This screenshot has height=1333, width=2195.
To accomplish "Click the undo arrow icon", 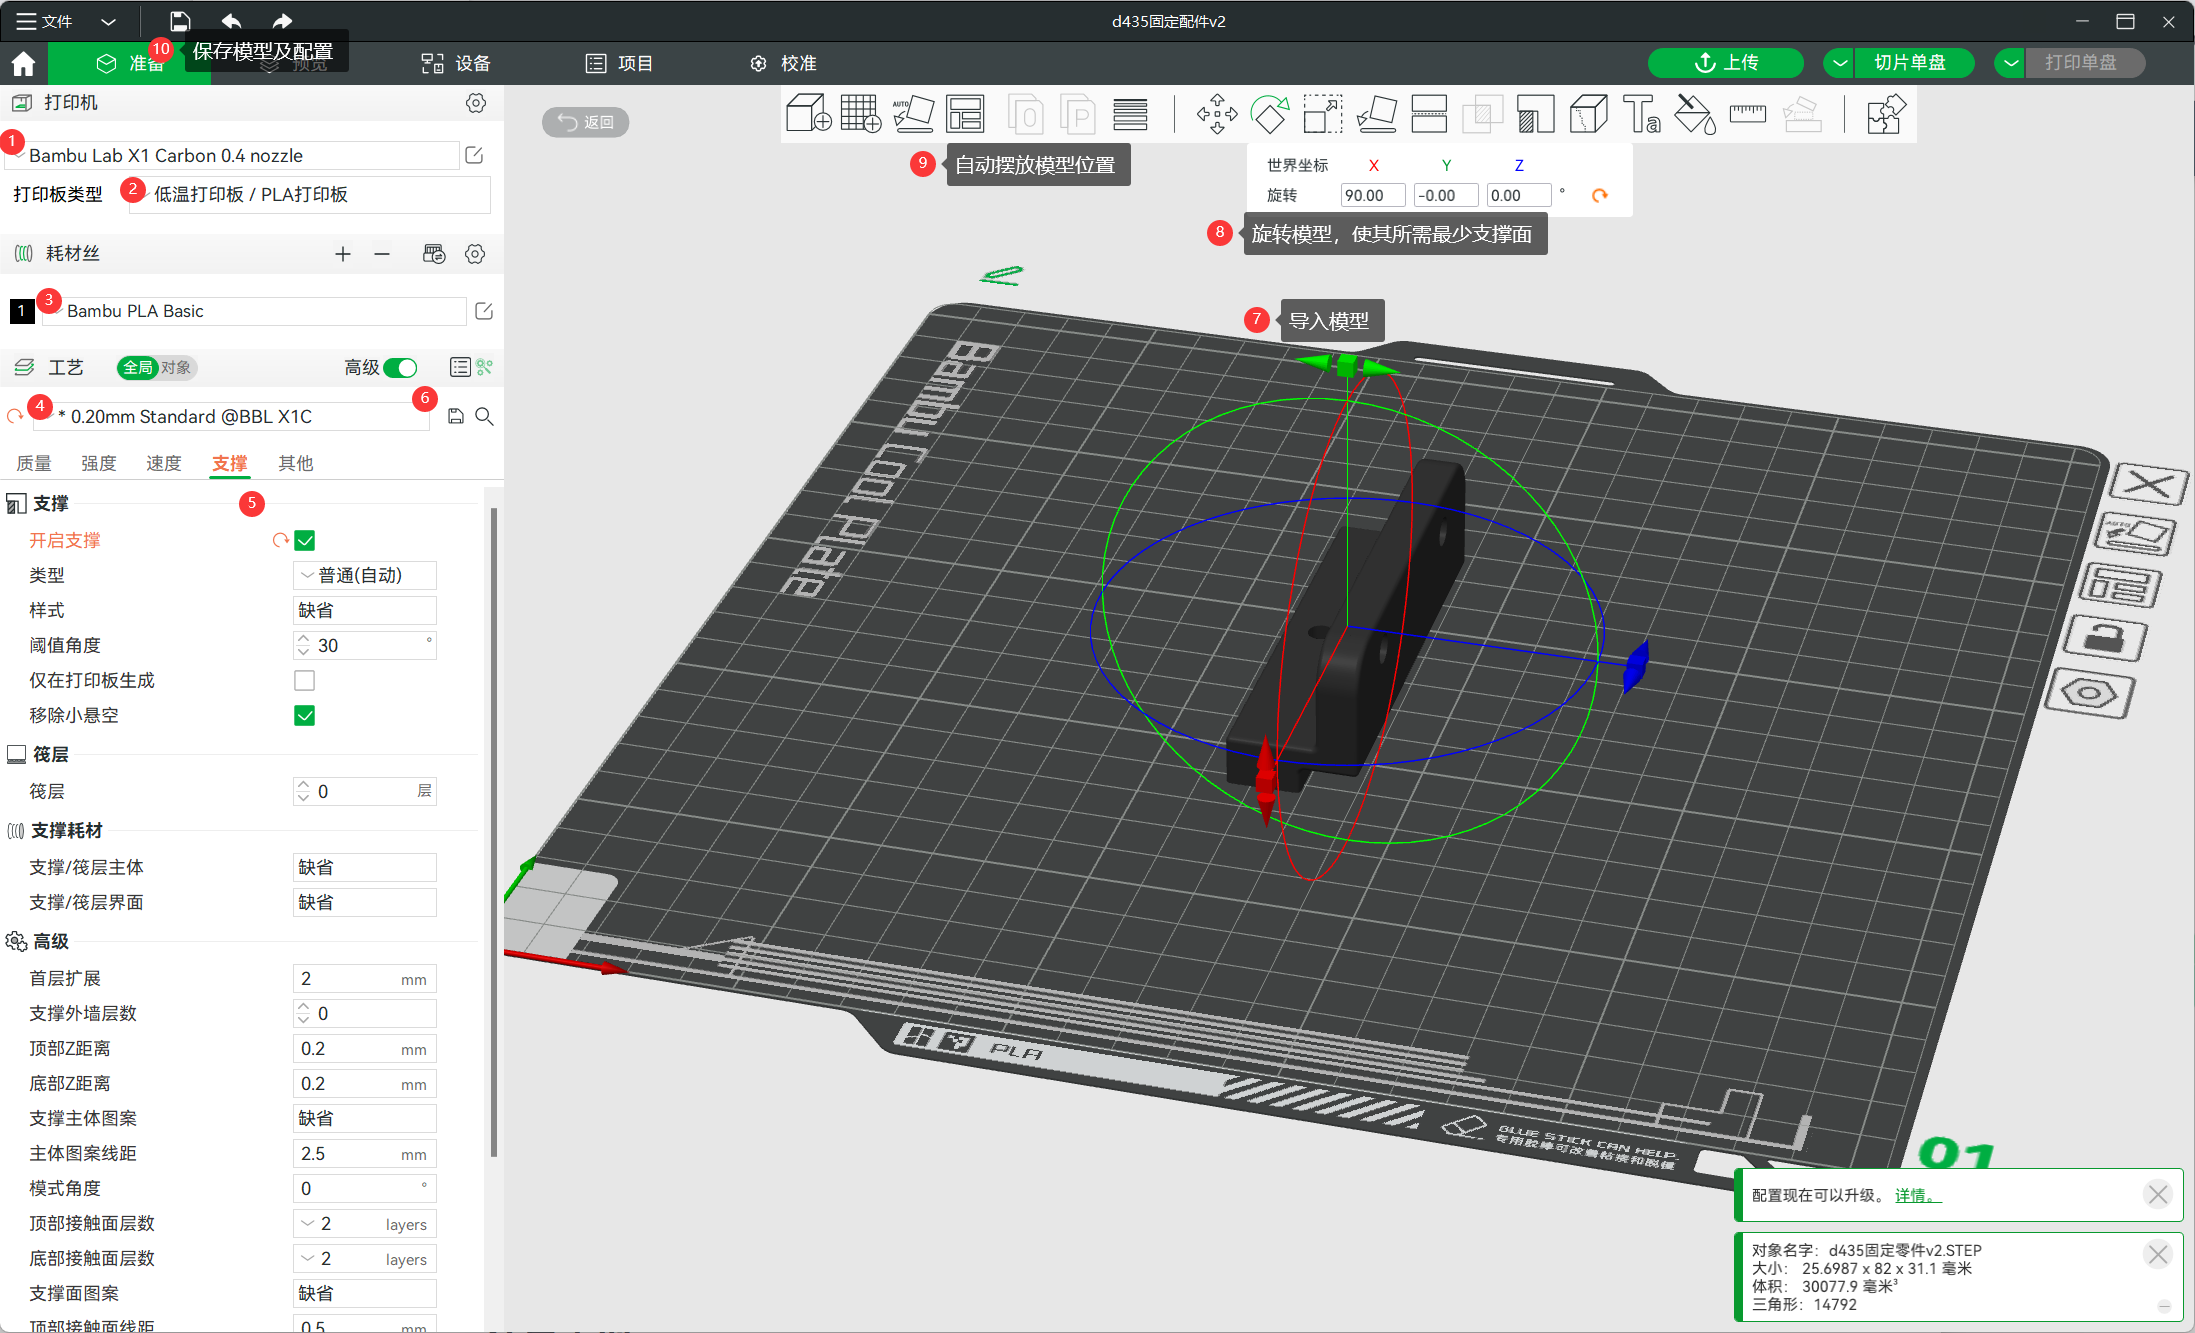I will (x=231, y=21).
